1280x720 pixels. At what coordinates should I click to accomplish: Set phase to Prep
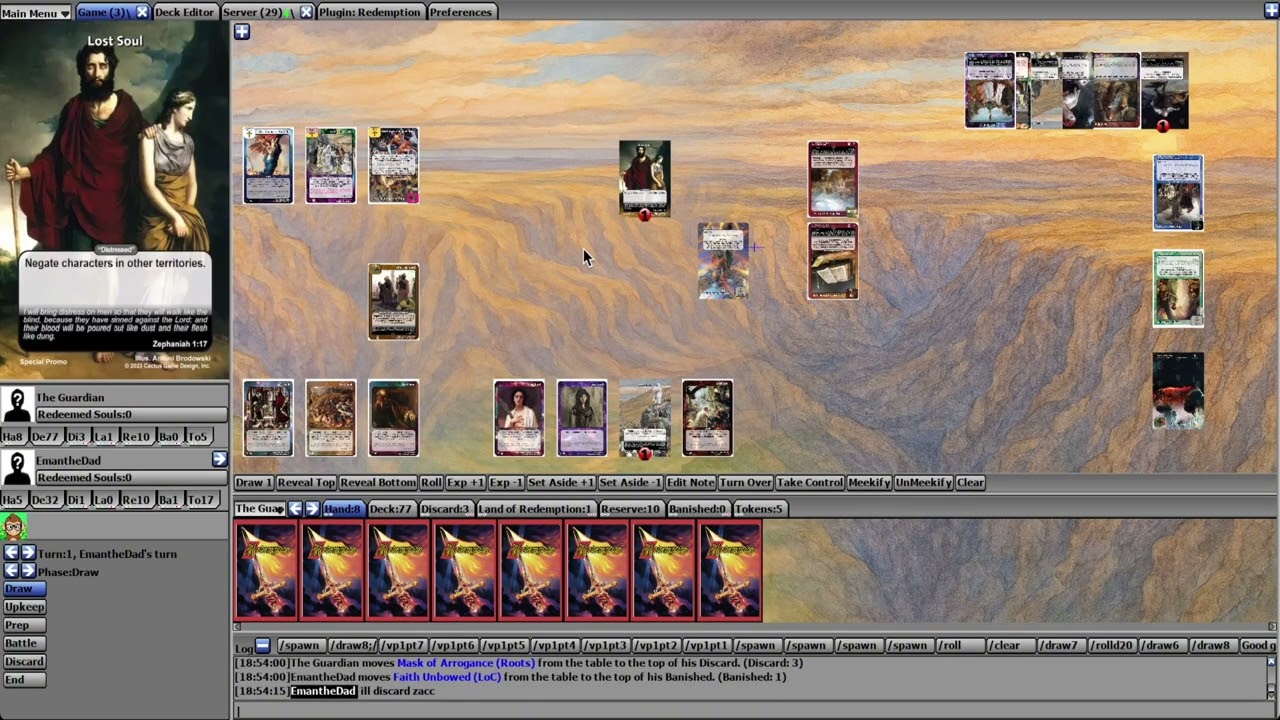click(x=24, y=625)
